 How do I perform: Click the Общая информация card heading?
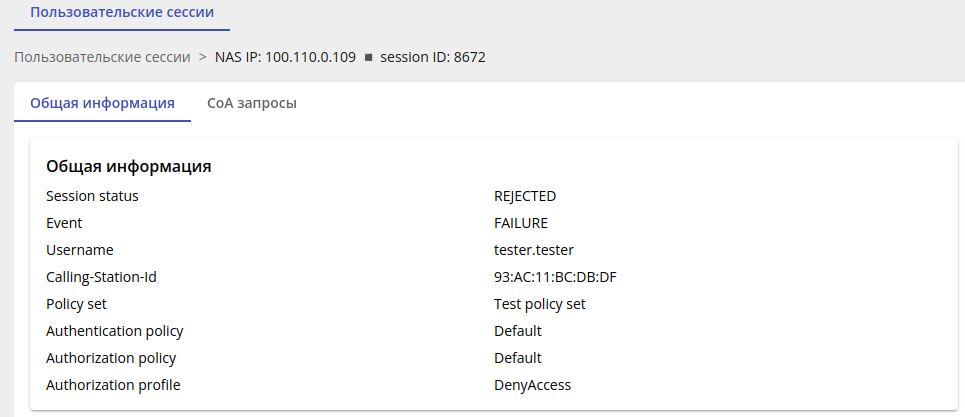point(128,167)
